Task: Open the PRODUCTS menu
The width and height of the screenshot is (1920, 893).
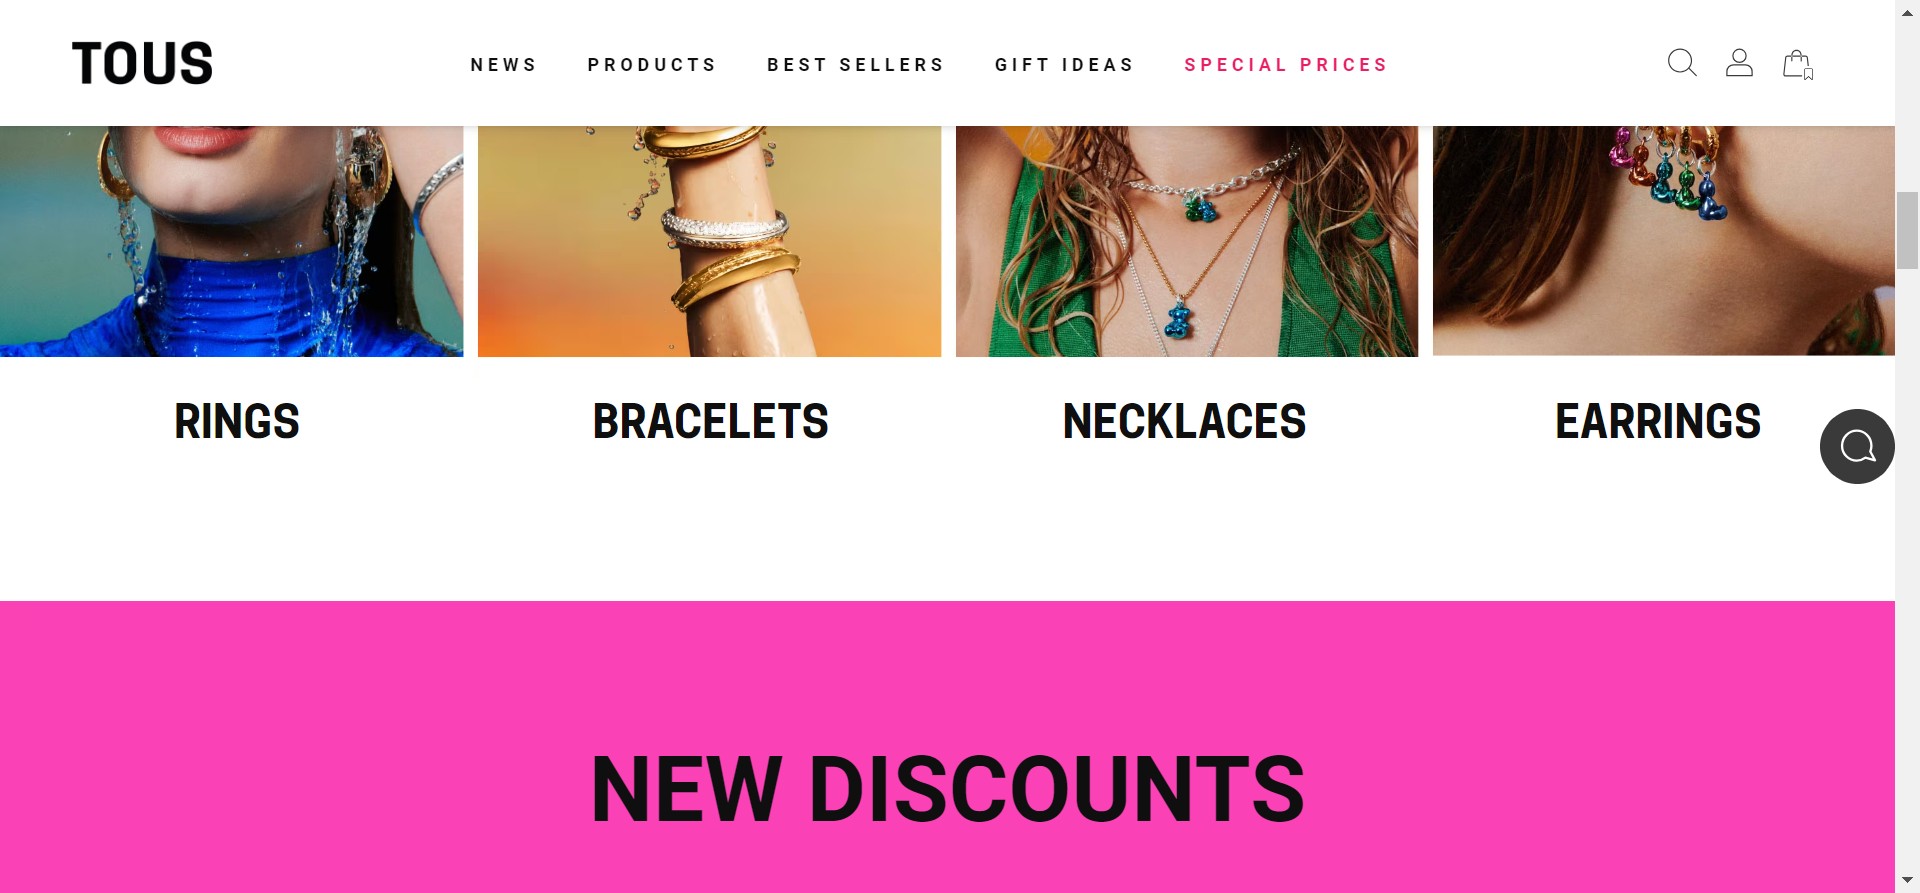Action: pyautogui.click(x=652, y=65)
